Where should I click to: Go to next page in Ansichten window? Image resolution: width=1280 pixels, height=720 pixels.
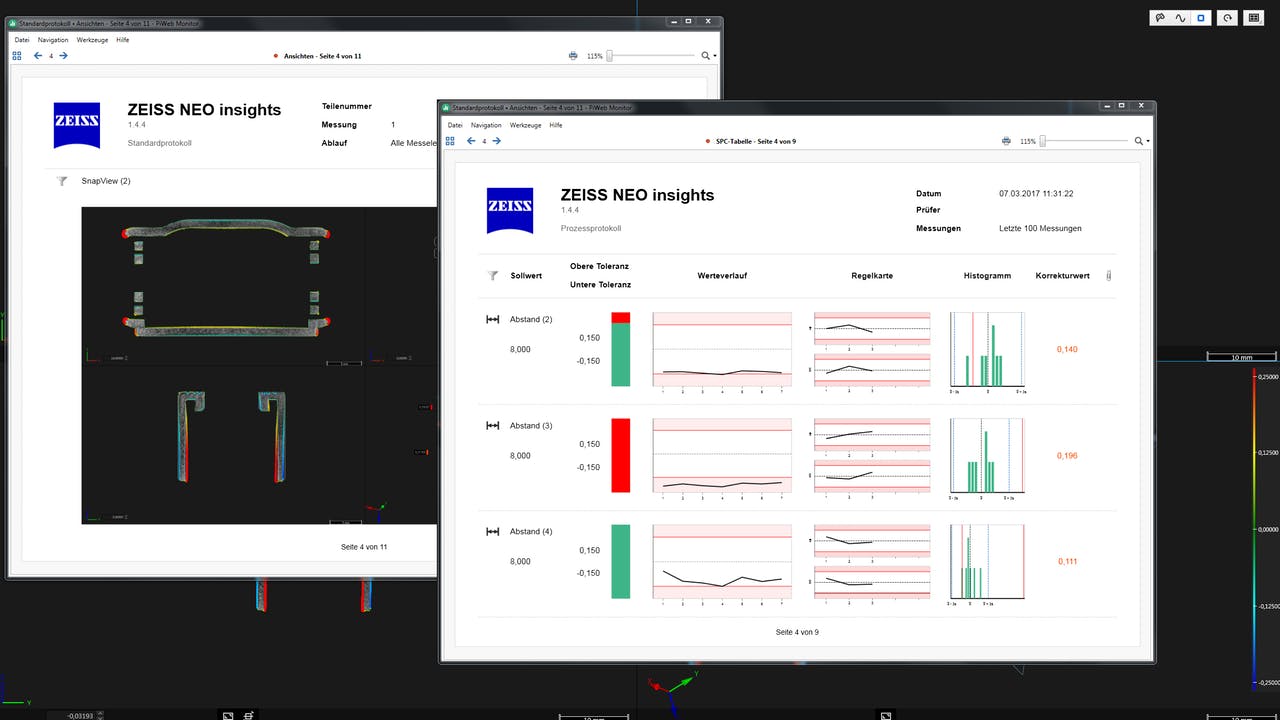(x=64, y=56)
